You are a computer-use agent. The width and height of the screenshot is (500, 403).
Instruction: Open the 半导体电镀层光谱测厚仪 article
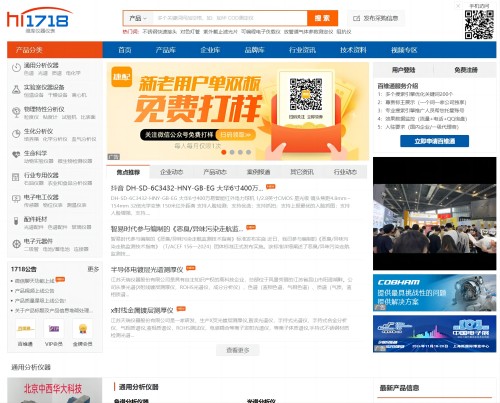click(147, 270)
